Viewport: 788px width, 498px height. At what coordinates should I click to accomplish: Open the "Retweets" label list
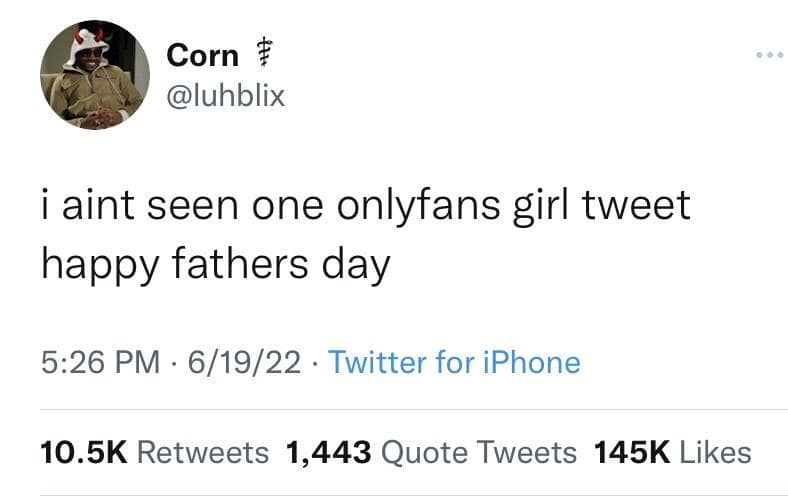(202, 452)
